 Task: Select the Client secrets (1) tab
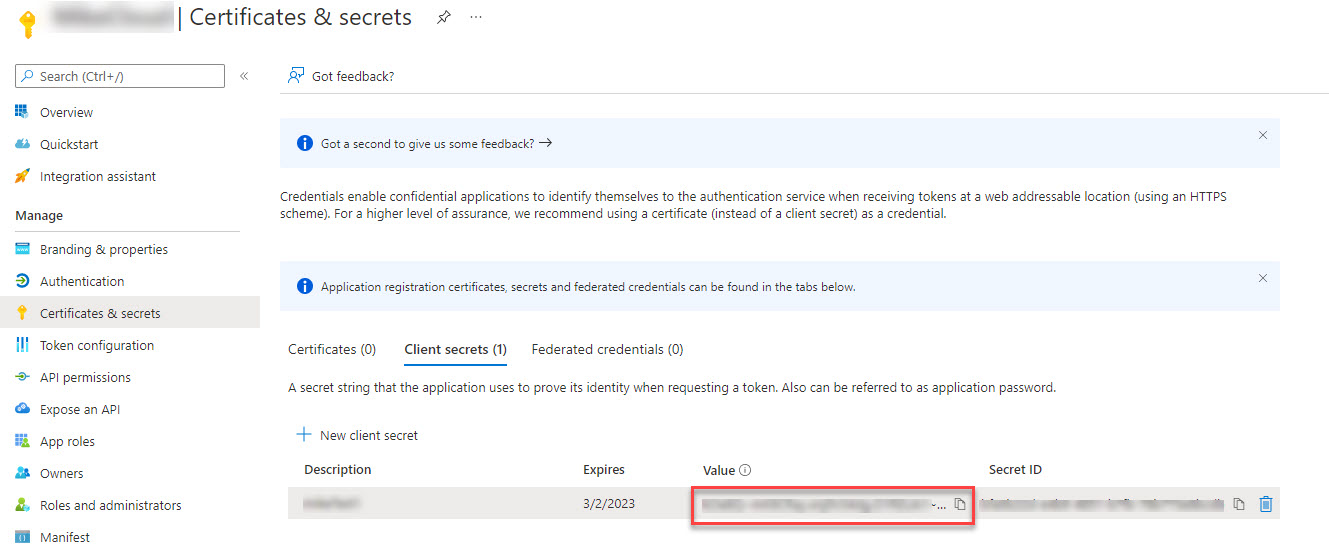[455, 349]
